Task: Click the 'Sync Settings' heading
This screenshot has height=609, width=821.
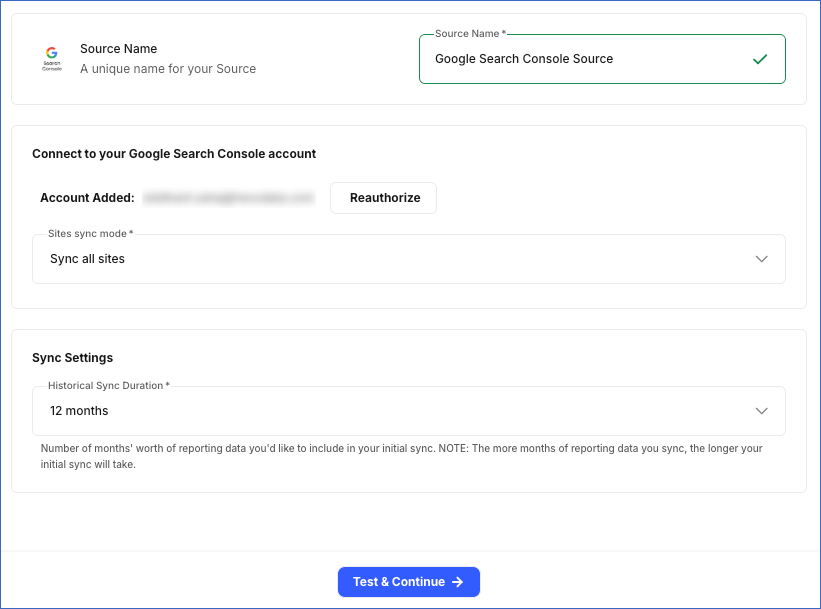Action: [x=72, y=358]
